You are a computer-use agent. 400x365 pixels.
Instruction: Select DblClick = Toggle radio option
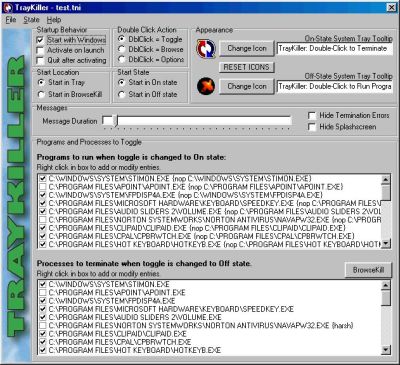pos(122,39)
